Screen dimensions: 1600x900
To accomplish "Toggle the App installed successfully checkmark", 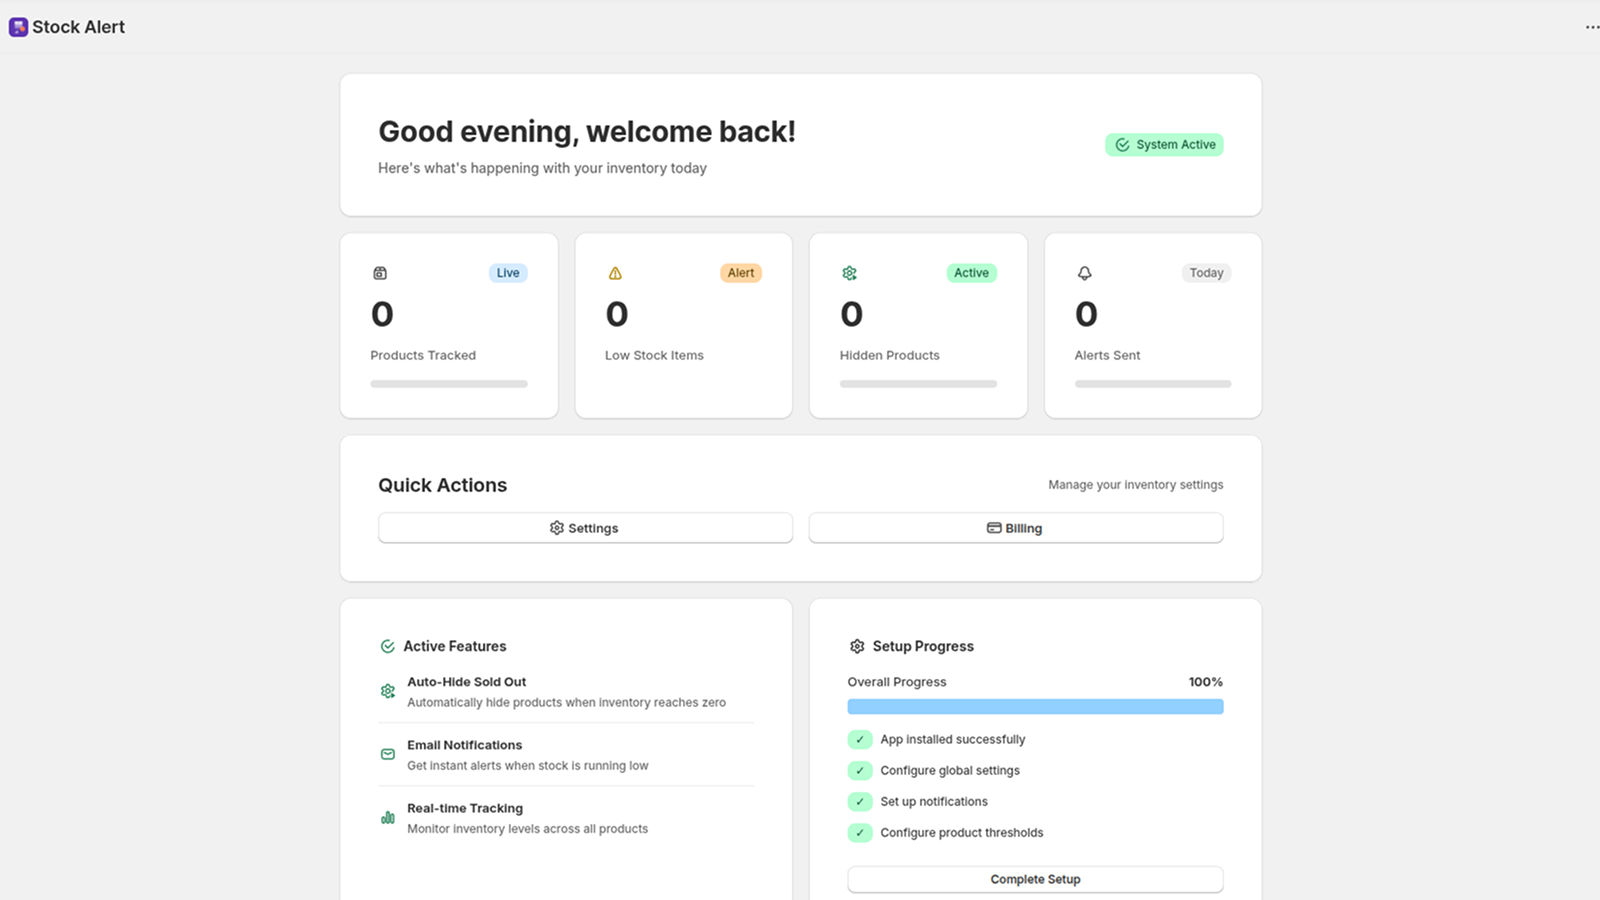I will pyautogui.click(x=860, y=739).
